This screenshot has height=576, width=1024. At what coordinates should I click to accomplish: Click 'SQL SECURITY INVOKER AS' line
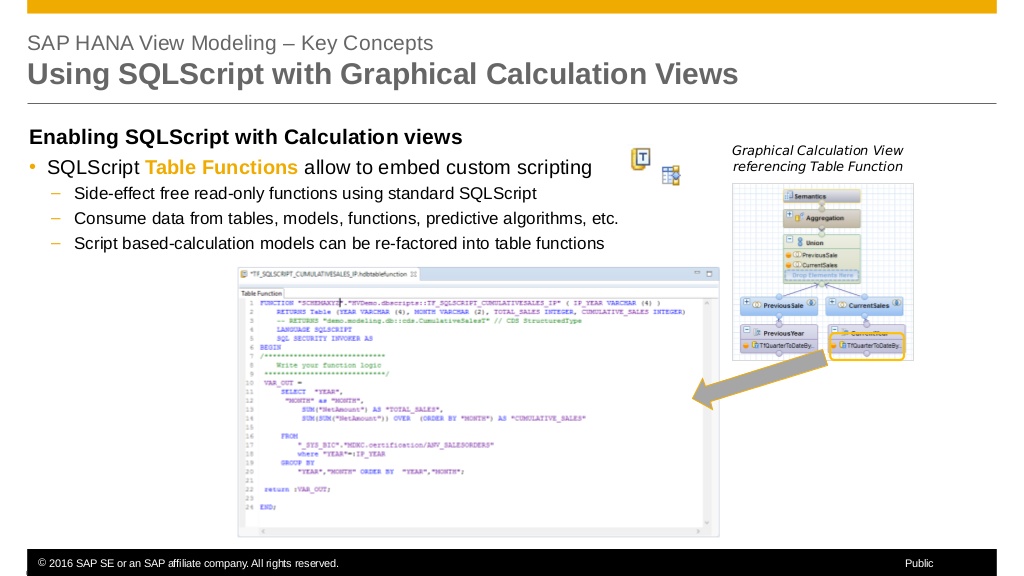324,338
